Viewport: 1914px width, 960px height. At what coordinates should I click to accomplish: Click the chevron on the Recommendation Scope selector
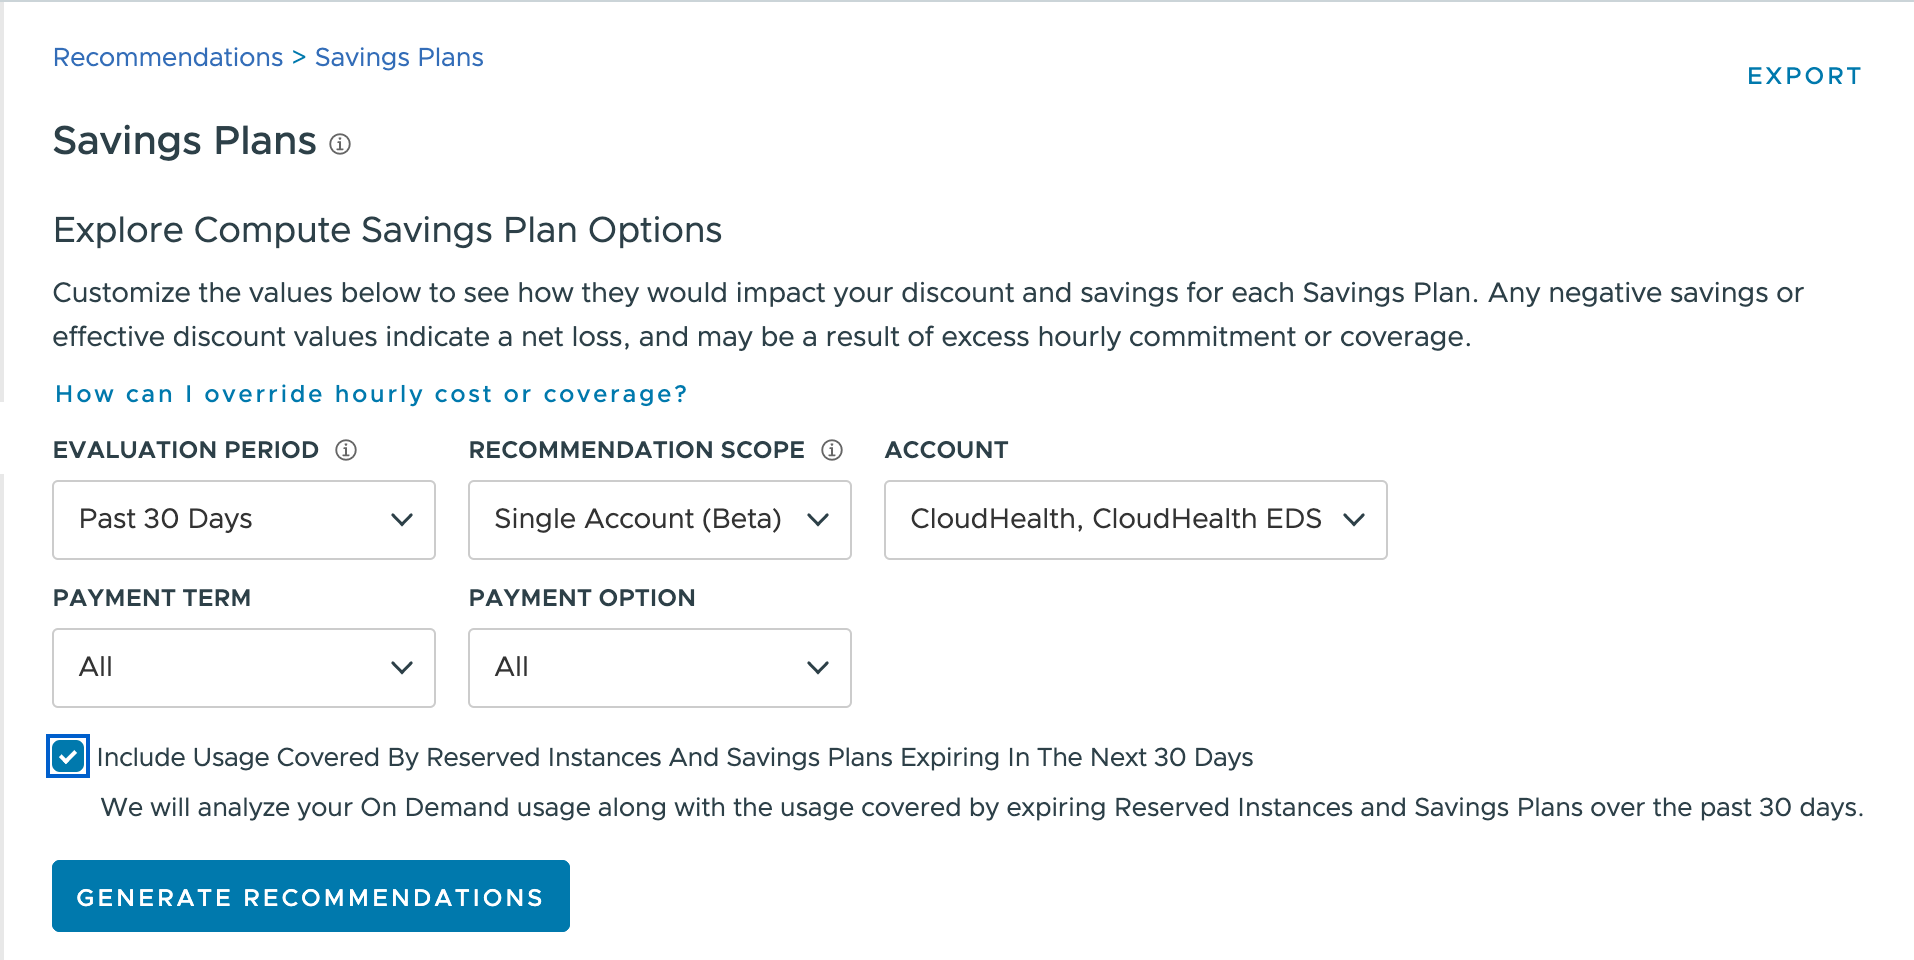pos(818,519)
